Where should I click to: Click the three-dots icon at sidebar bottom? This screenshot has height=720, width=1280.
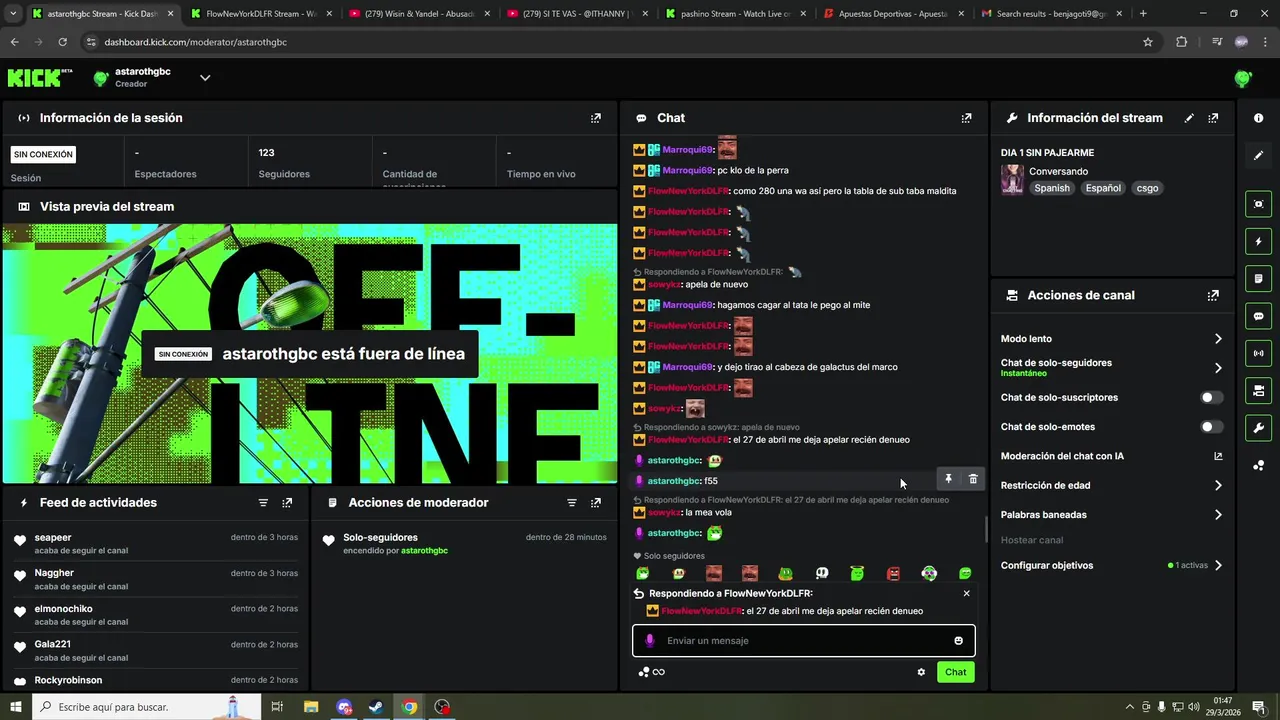pyautogui.click(x=1258, y=465)
